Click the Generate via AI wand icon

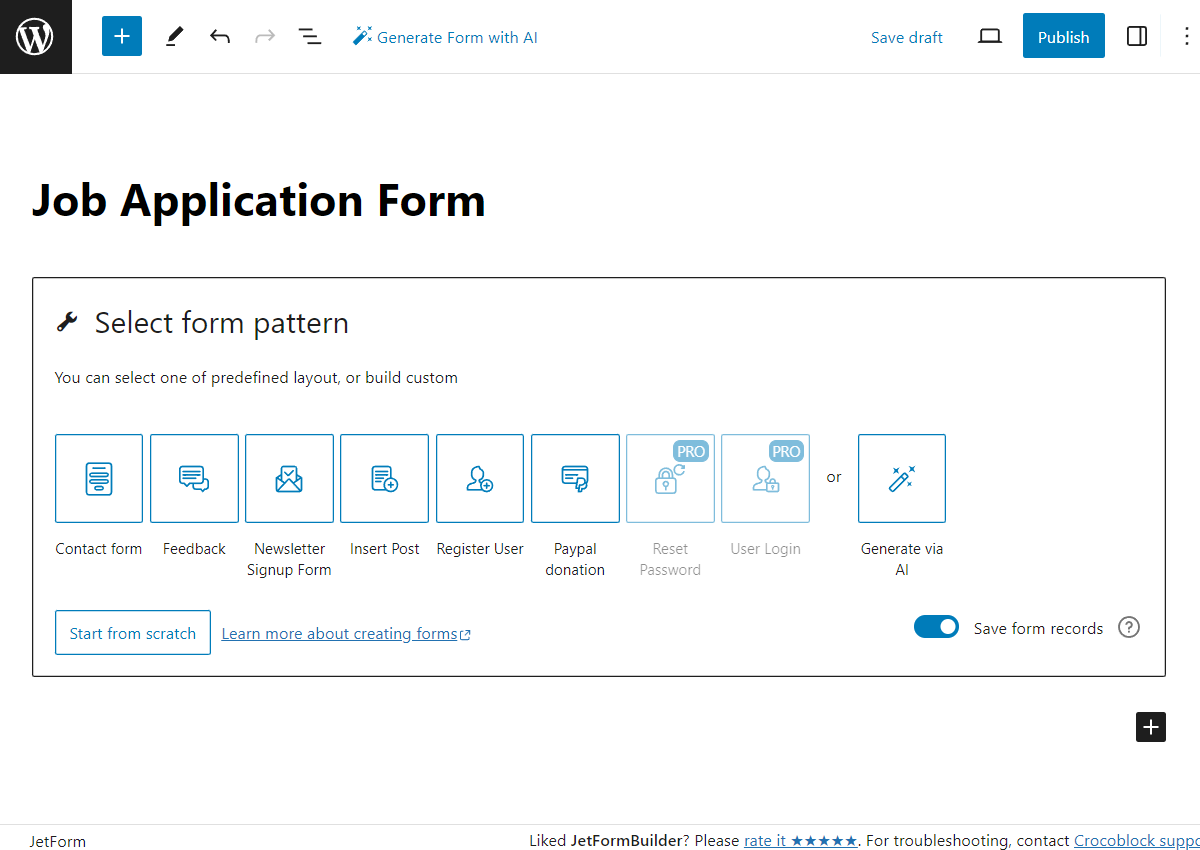(901, 478)
